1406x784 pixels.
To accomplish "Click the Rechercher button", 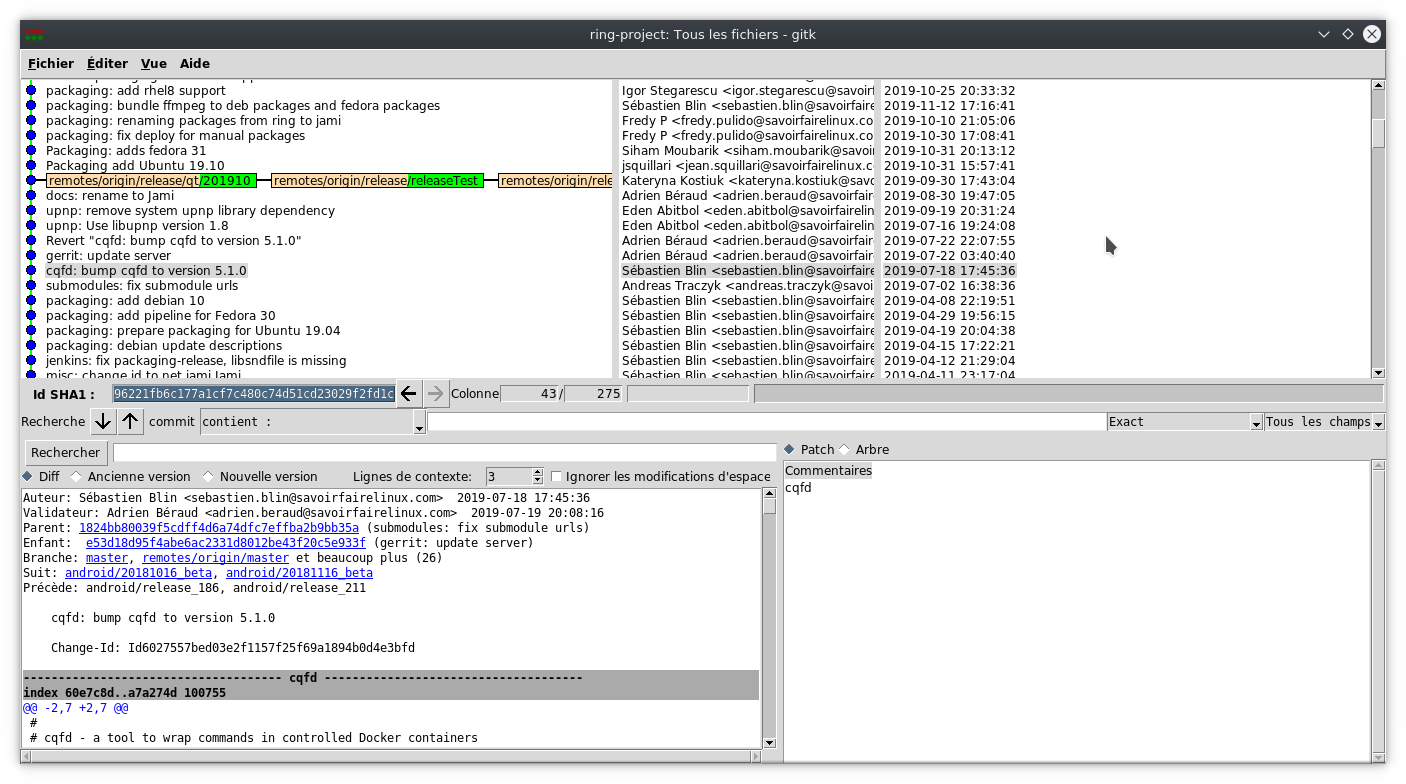I will pos(65,453).
